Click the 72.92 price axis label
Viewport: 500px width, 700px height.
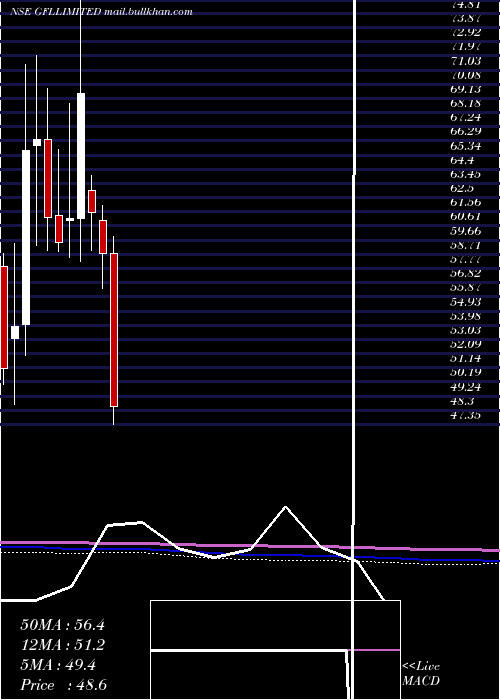click(x=466, y=32)
